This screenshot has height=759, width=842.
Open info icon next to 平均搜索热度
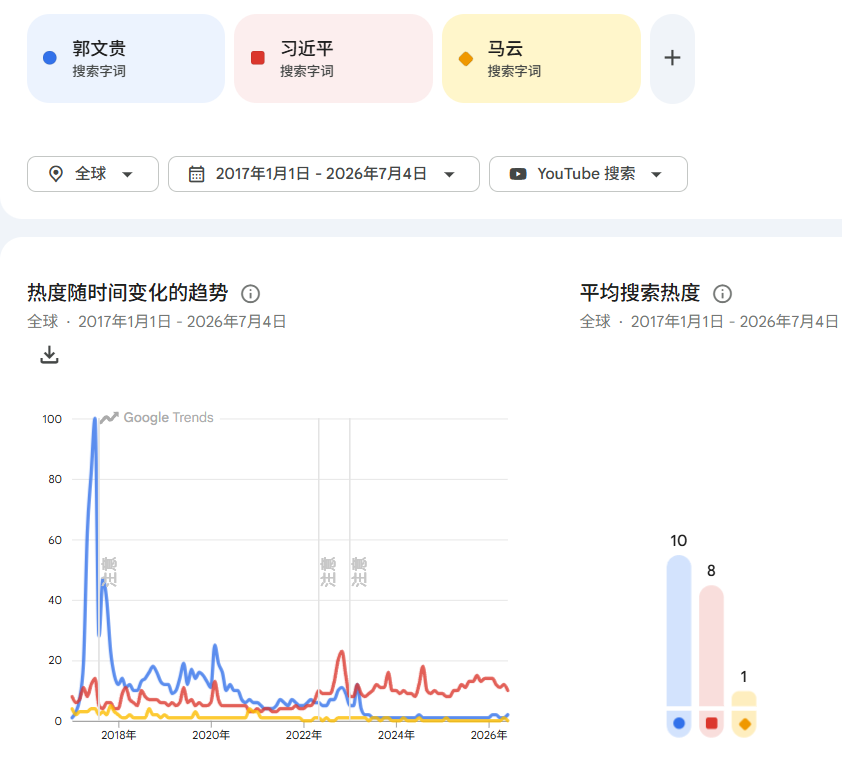pyautogui.click(x=722, y=294)
